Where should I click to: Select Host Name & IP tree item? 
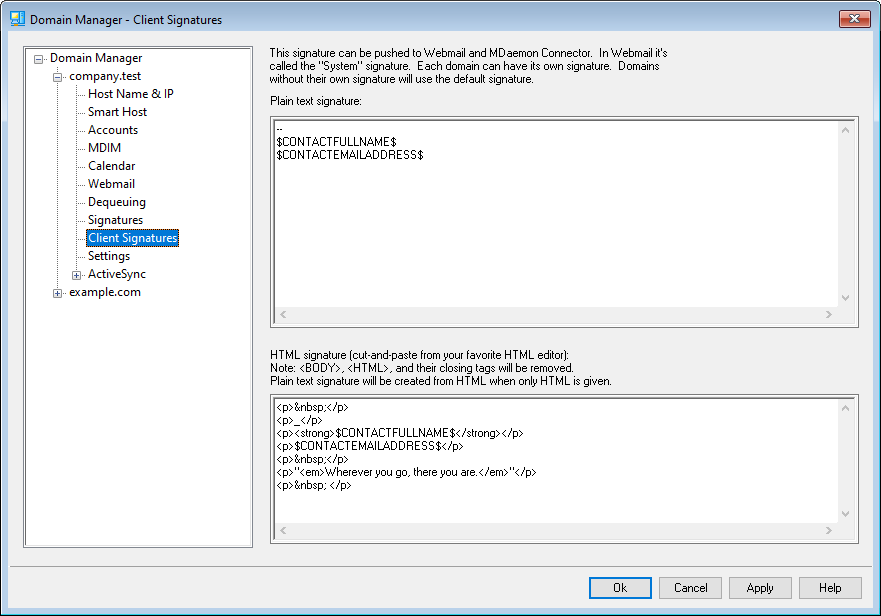point(130,94)
